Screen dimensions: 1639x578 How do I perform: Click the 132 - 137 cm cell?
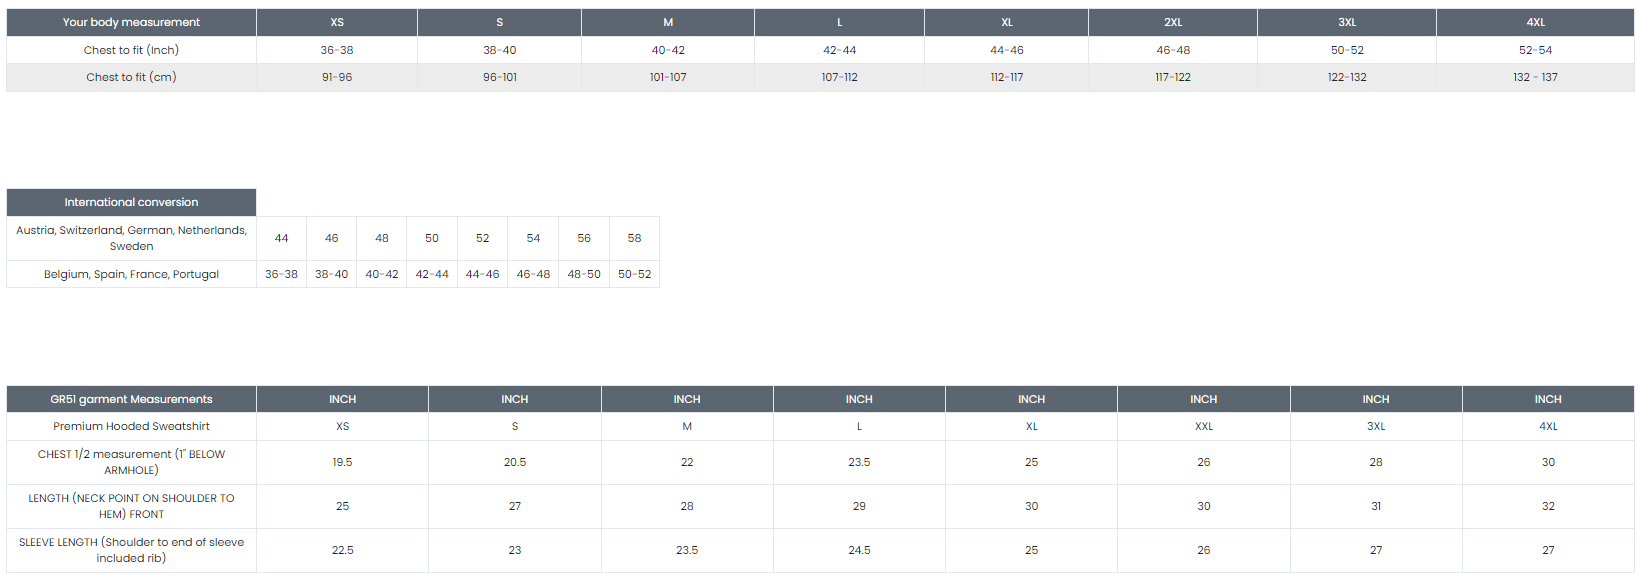tap(1535, 77)
